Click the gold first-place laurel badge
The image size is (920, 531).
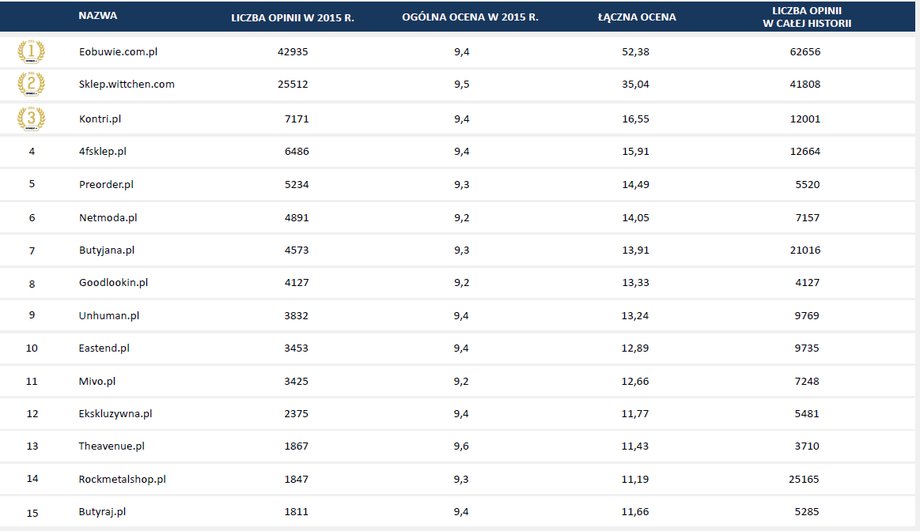pos(31,52)
